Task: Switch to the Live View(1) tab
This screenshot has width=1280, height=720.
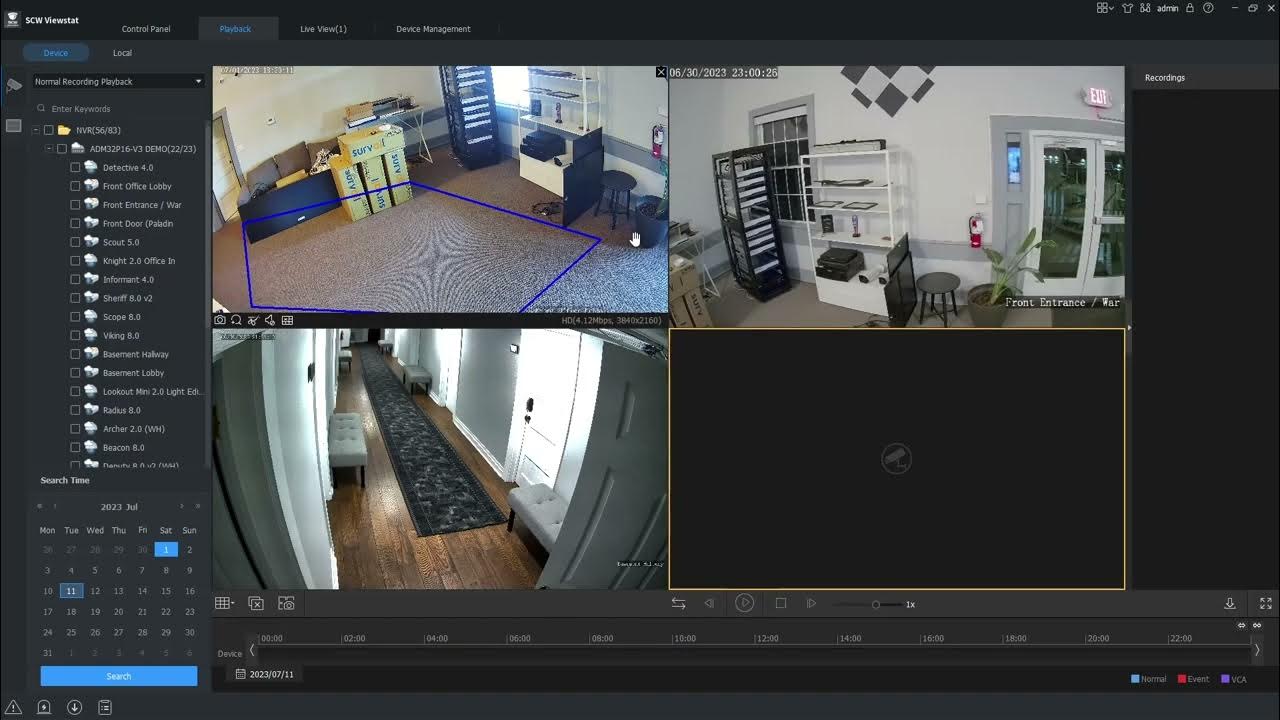Action: tap(323, 29)
